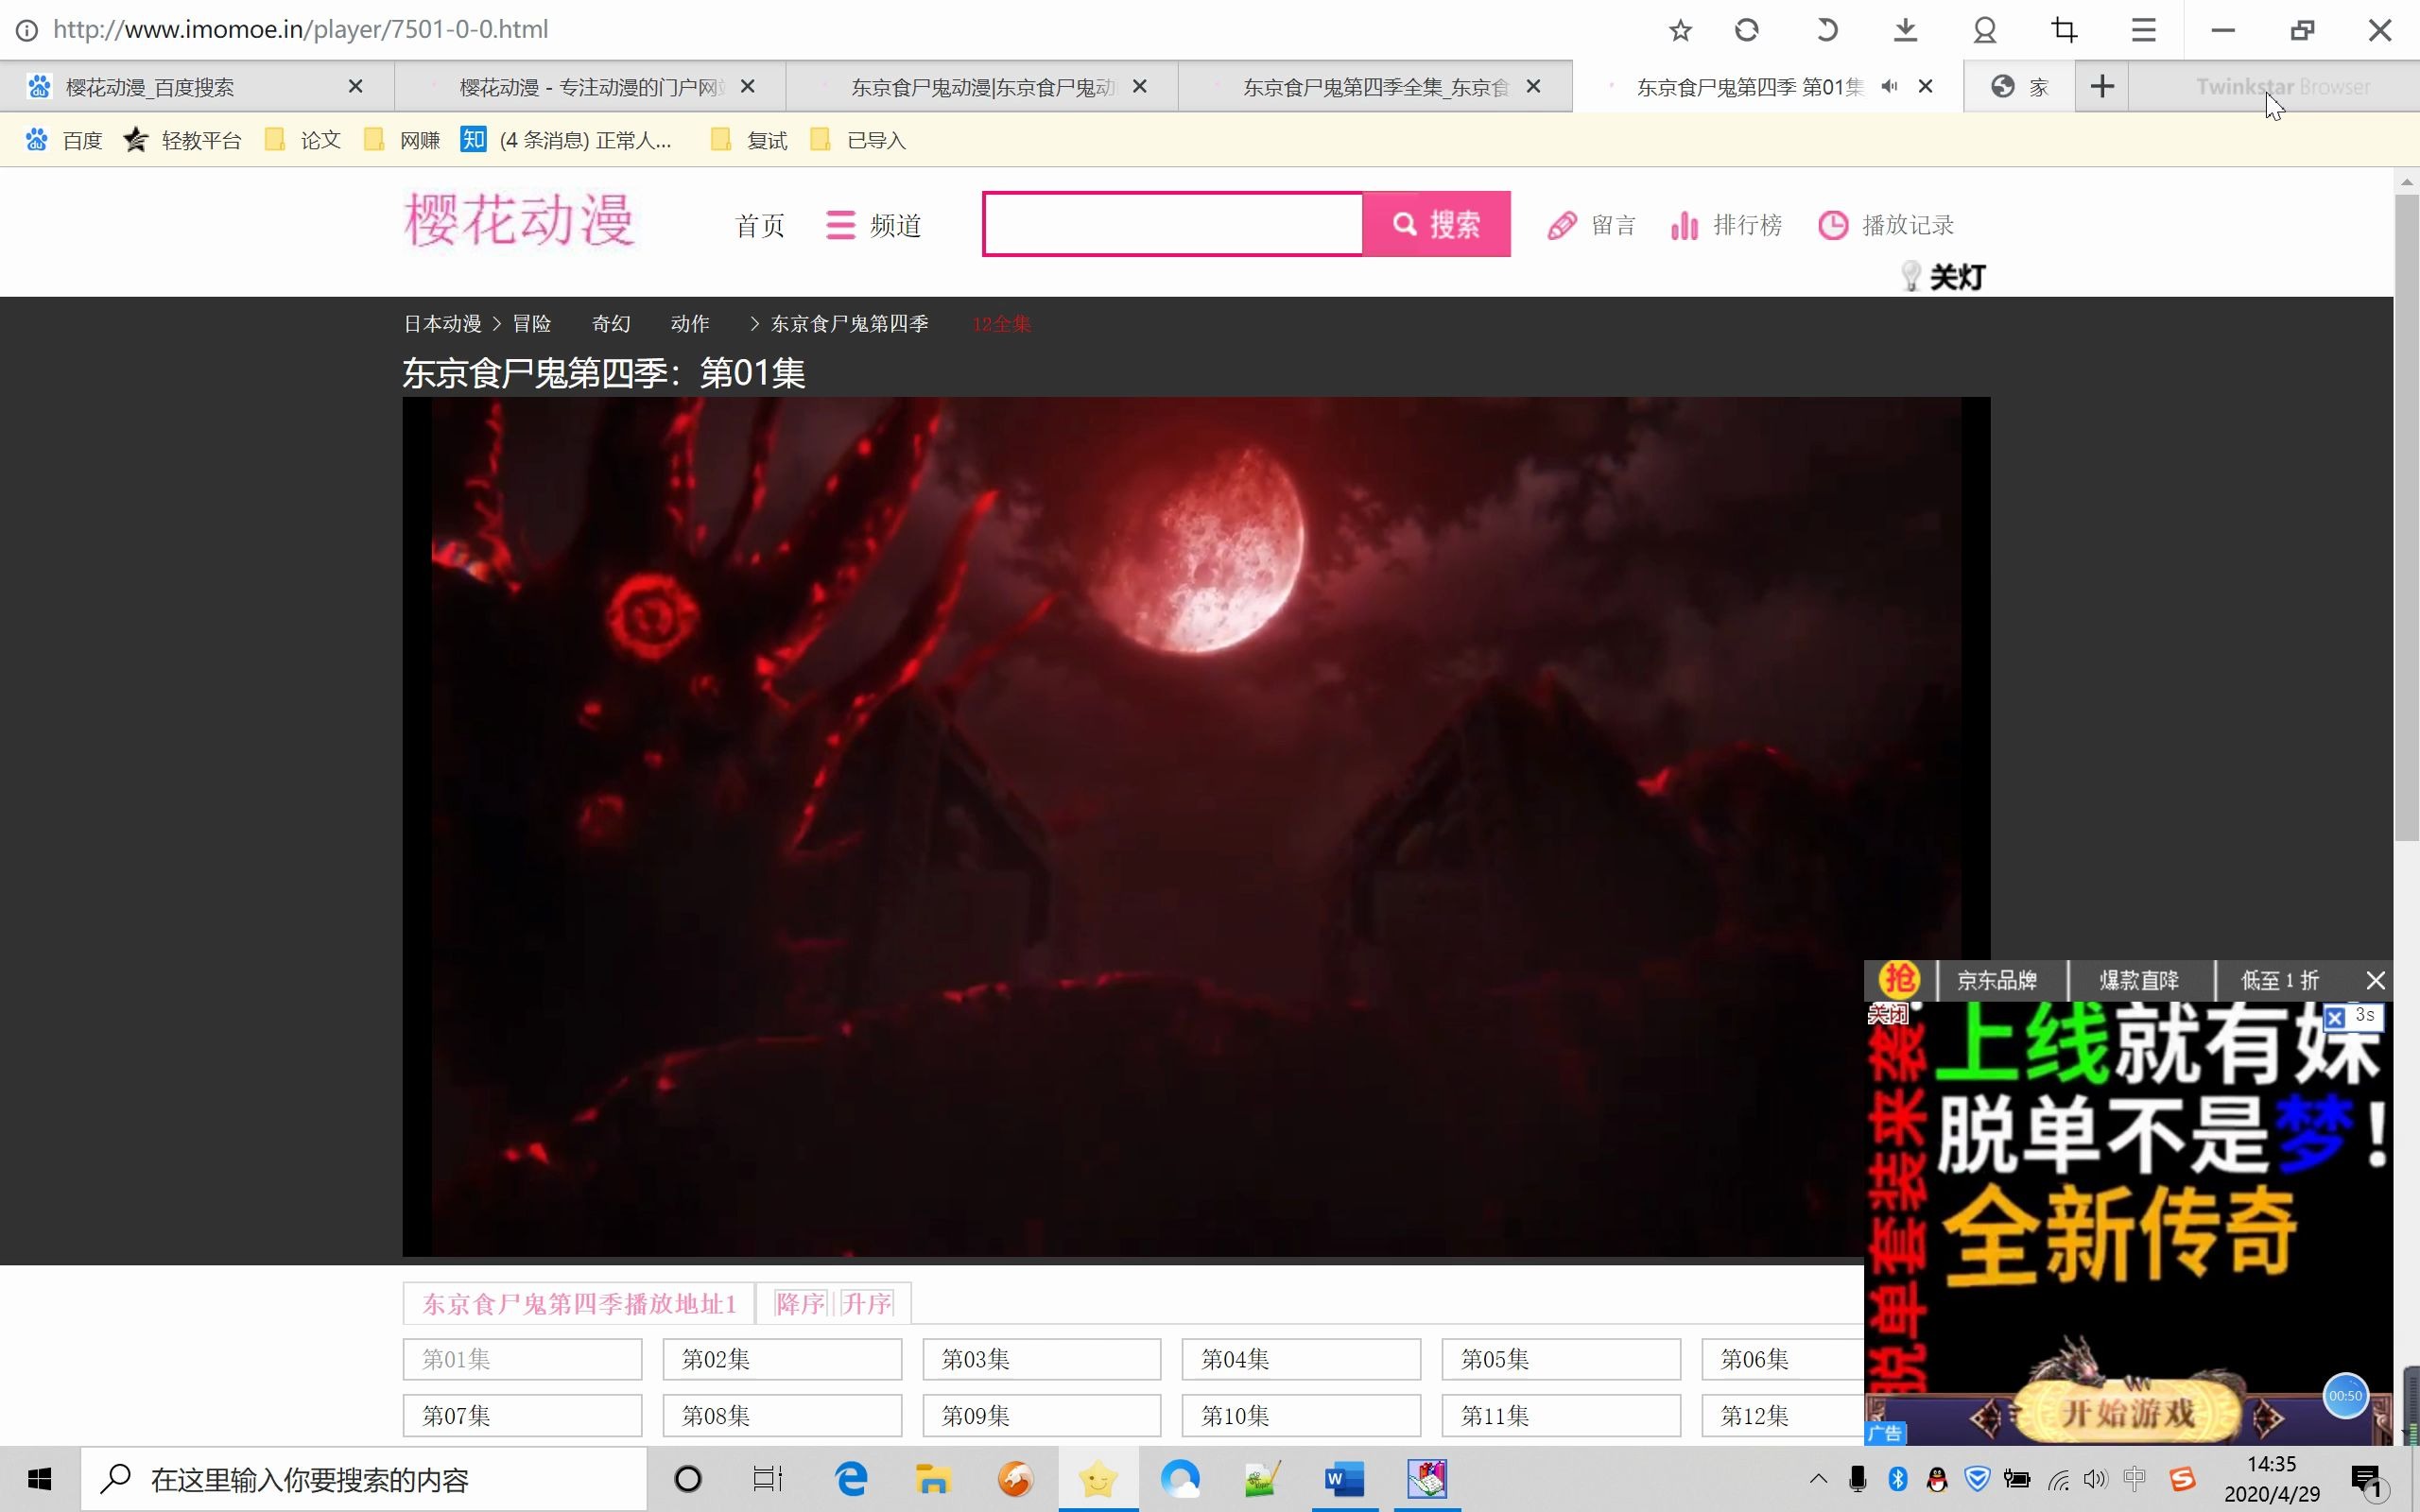Expand the 网赚 bookmark folder
This screenshot has width=2420, height=1512.
point(402,140)
